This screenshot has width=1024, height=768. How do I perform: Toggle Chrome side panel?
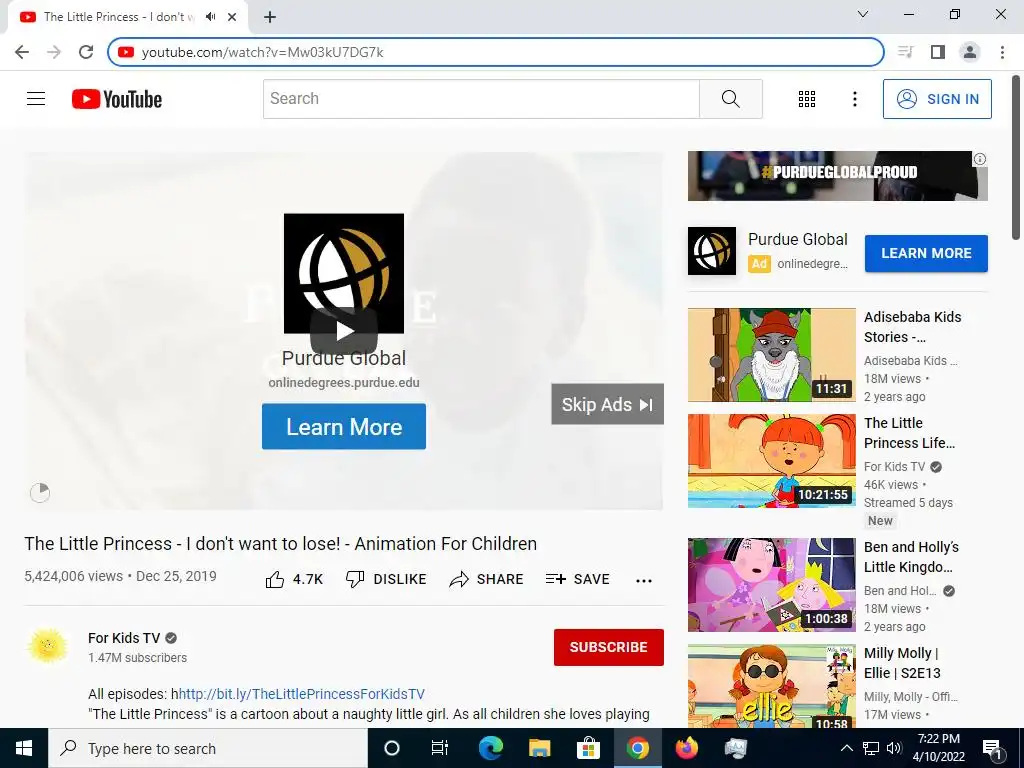[x=938, y=52]
